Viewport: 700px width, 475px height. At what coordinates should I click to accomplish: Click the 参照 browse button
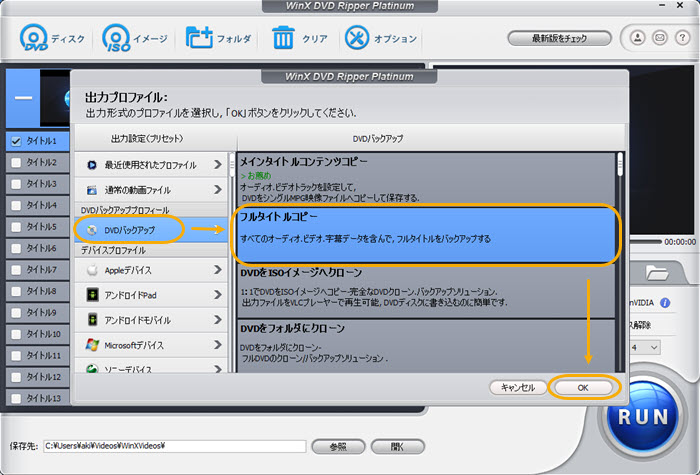(x=338, y=446)
